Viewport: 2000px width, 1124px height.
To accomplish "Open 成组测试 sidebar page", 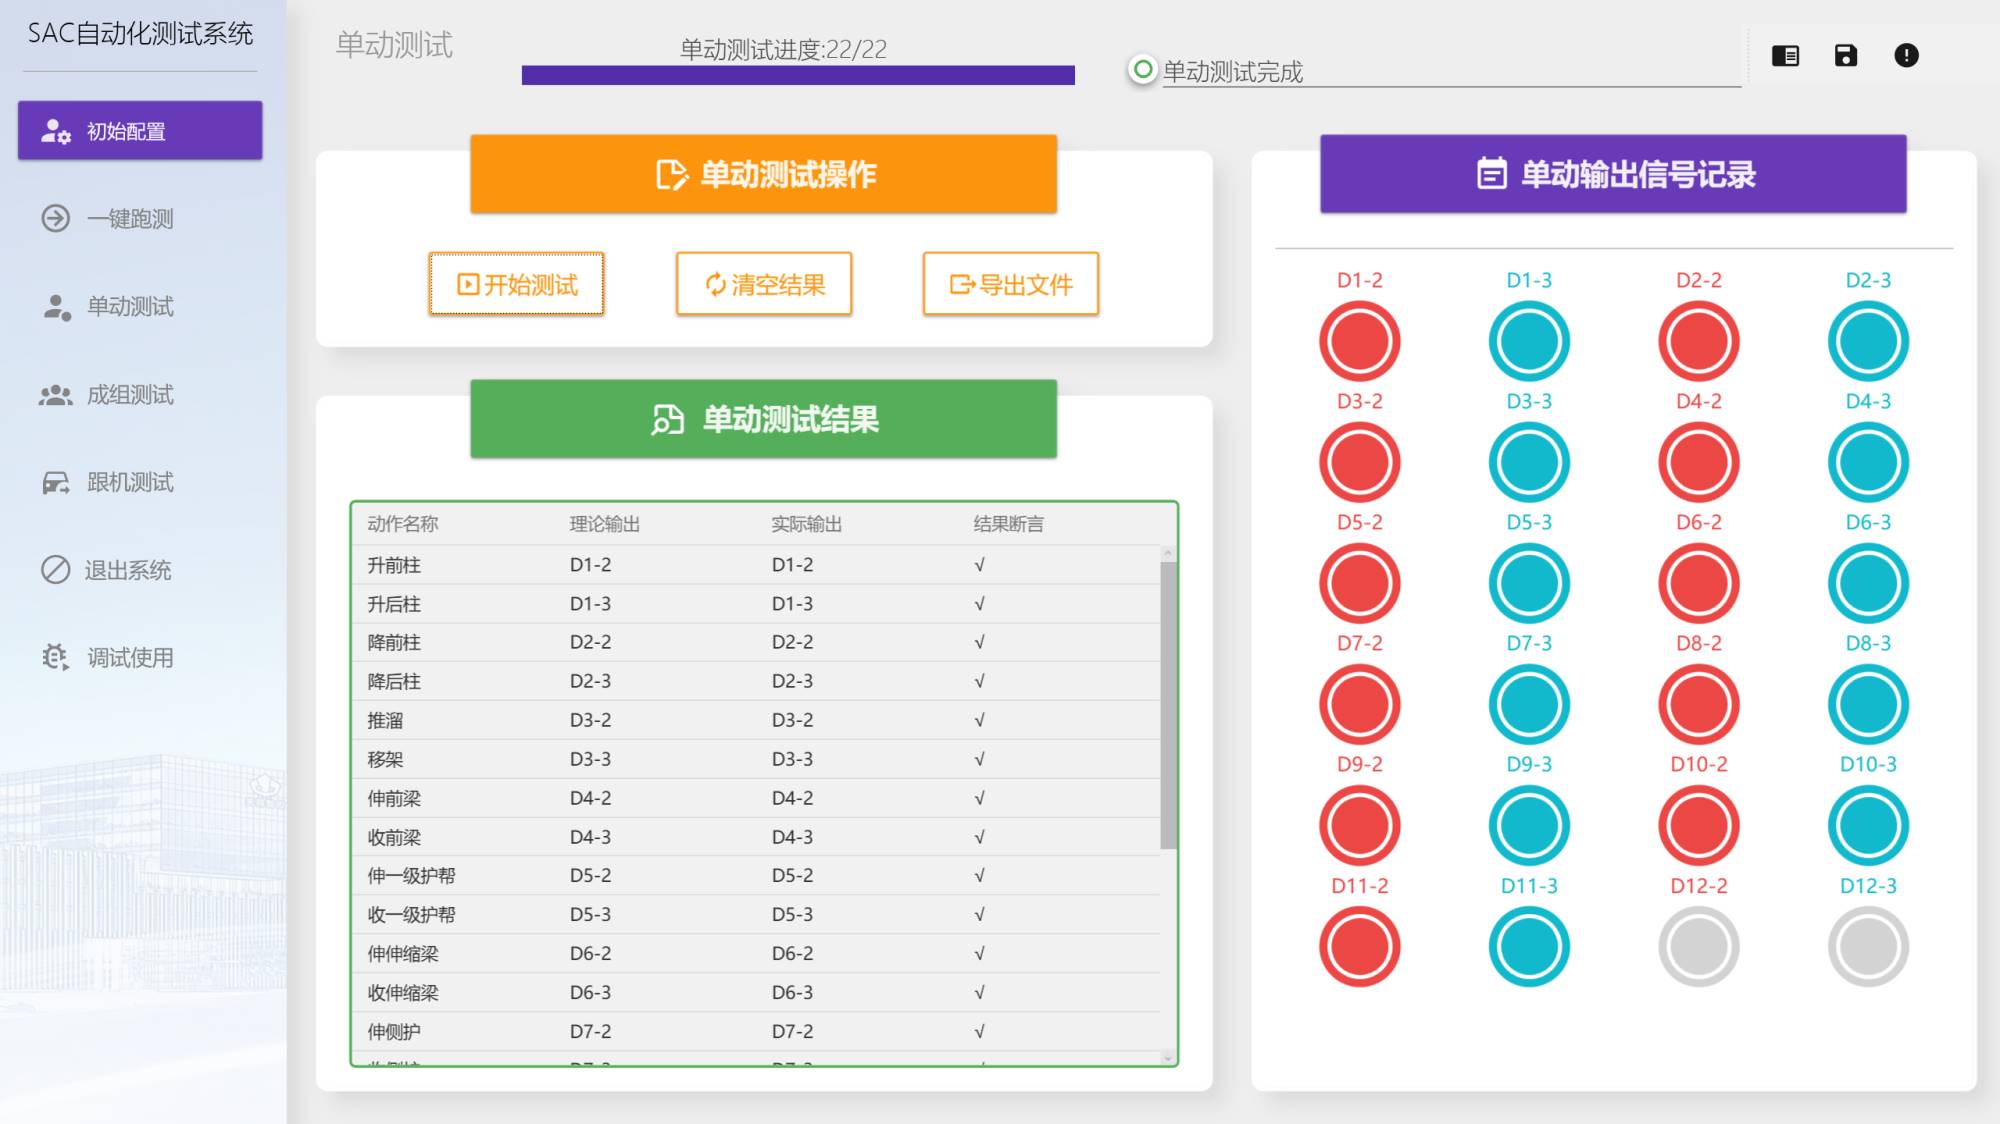I will (130, 395).
